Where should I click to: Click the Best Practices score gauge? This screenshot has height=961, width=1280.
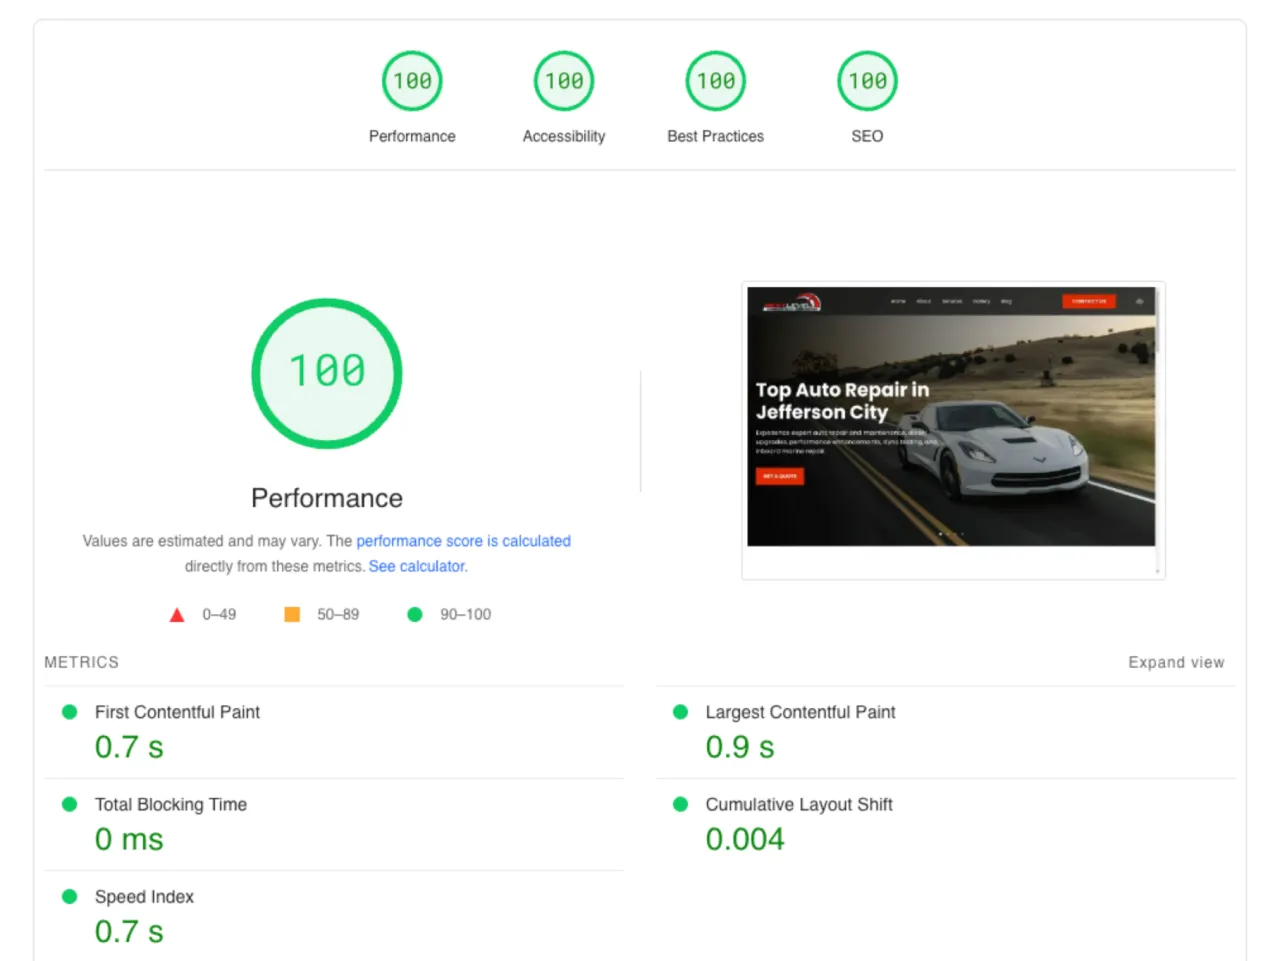pyautogui.click(x=715, y=81)
